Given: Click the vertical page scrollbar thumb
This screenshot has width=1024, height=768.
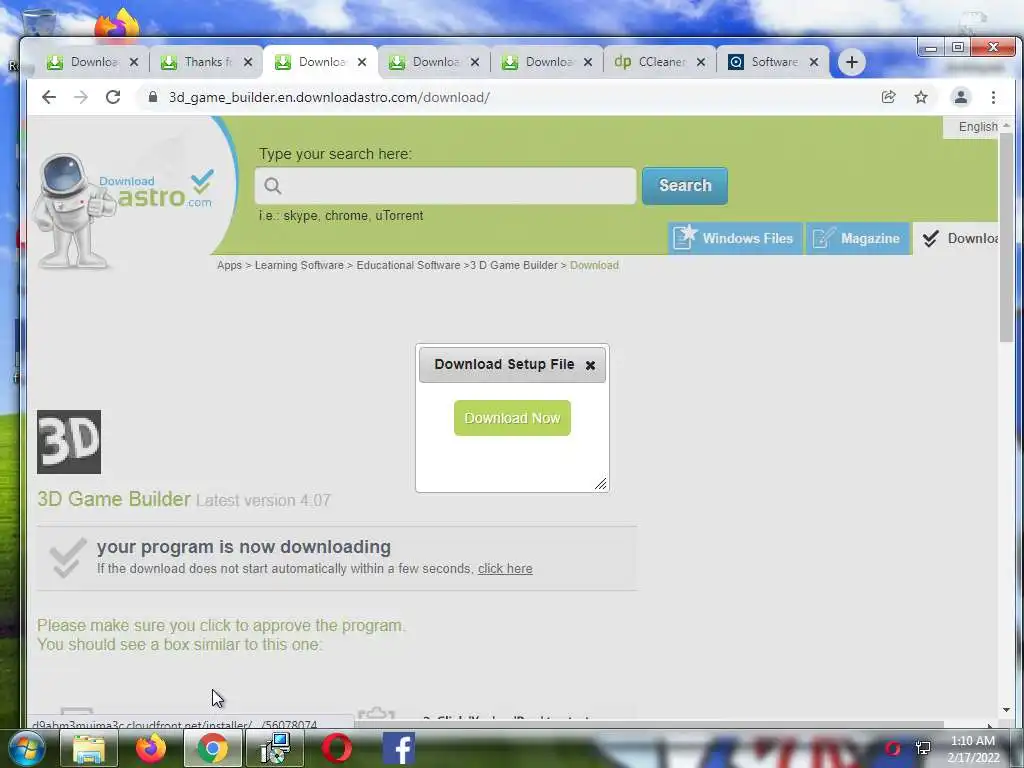Looking at the screenshot, I should click(1006, 236).
